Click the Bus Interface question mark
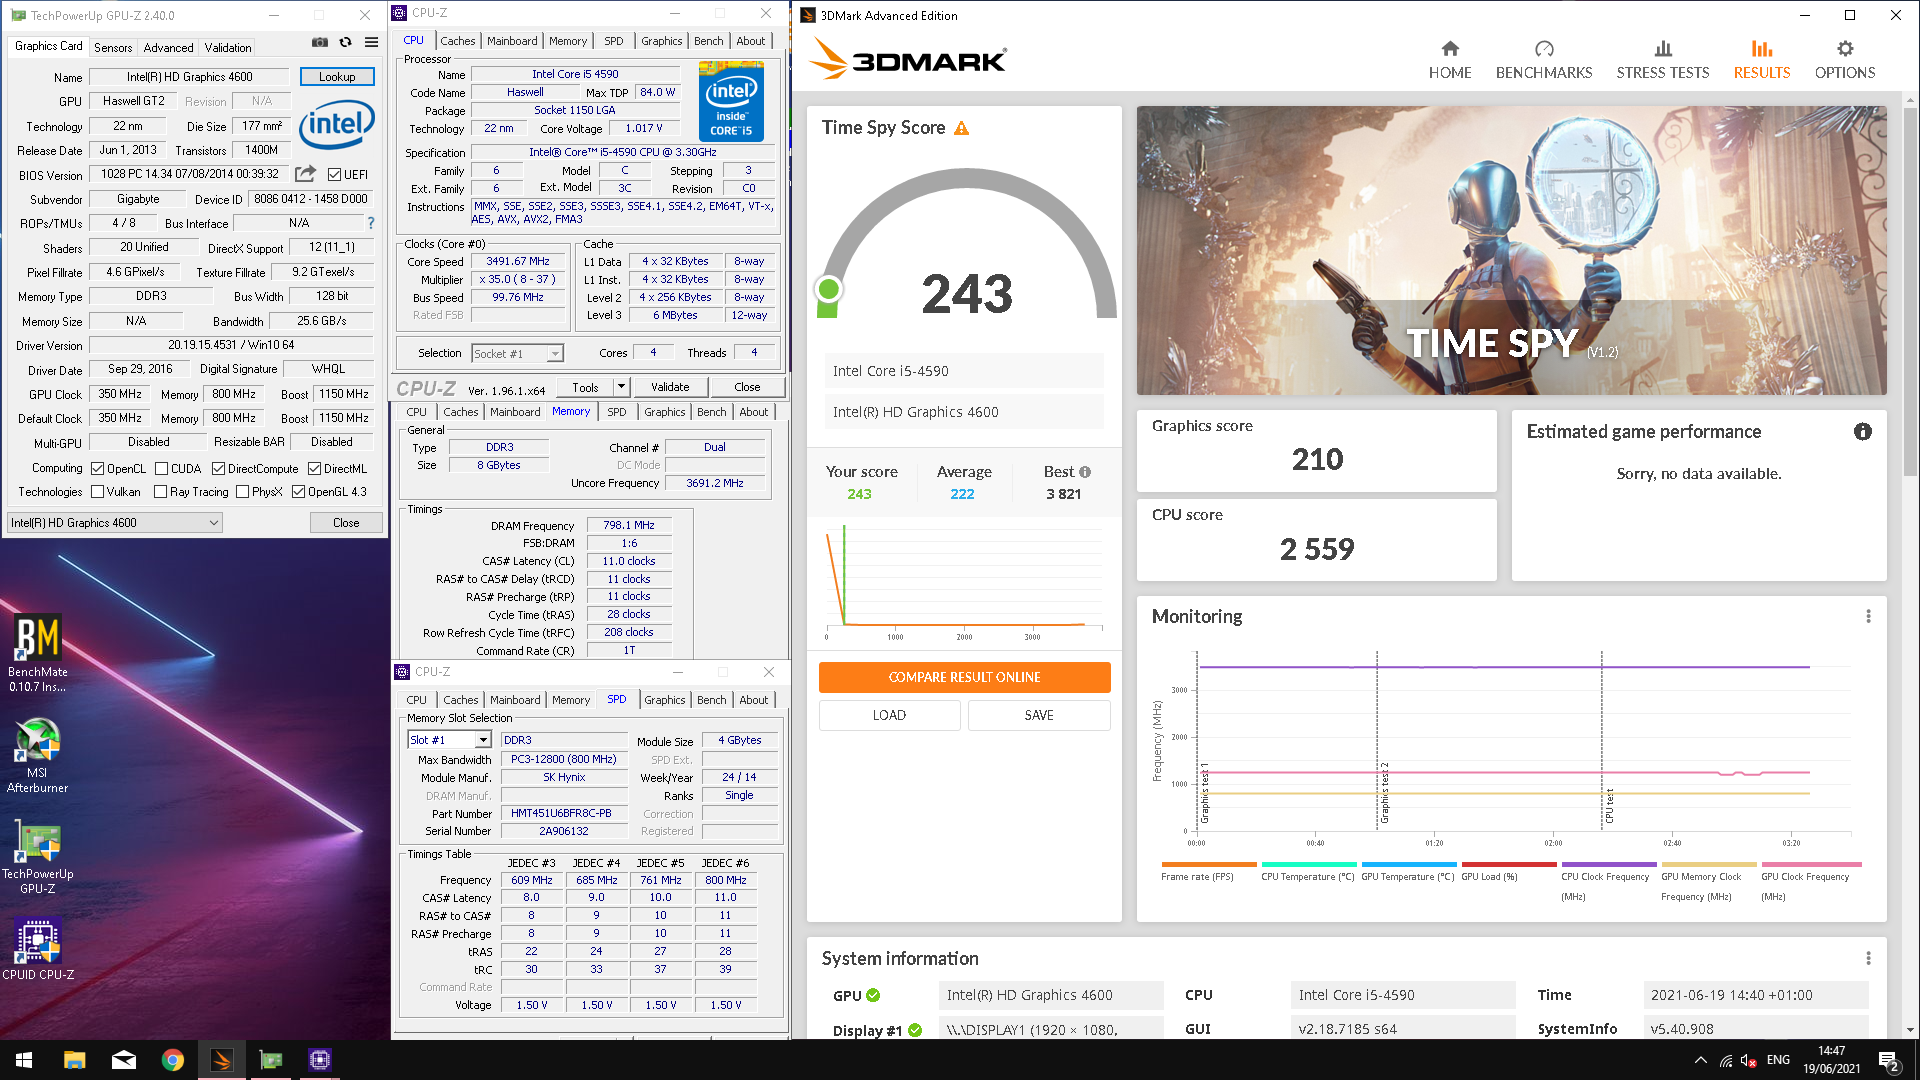 (371, 223)
